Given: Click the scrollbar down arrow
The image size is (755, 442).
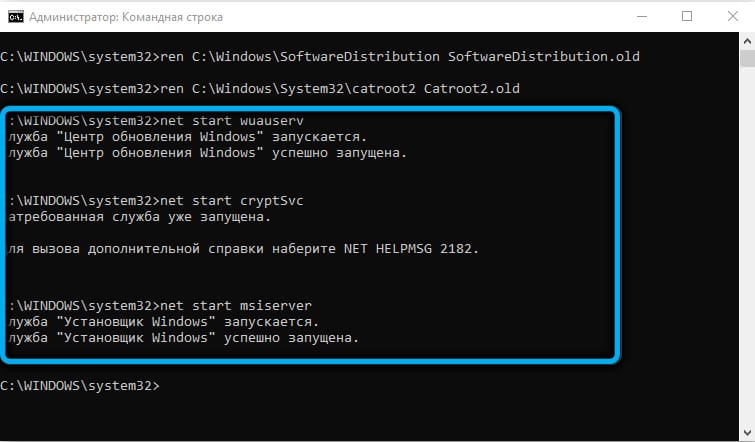Looking at the screenshot, I should tap(747, 433).
